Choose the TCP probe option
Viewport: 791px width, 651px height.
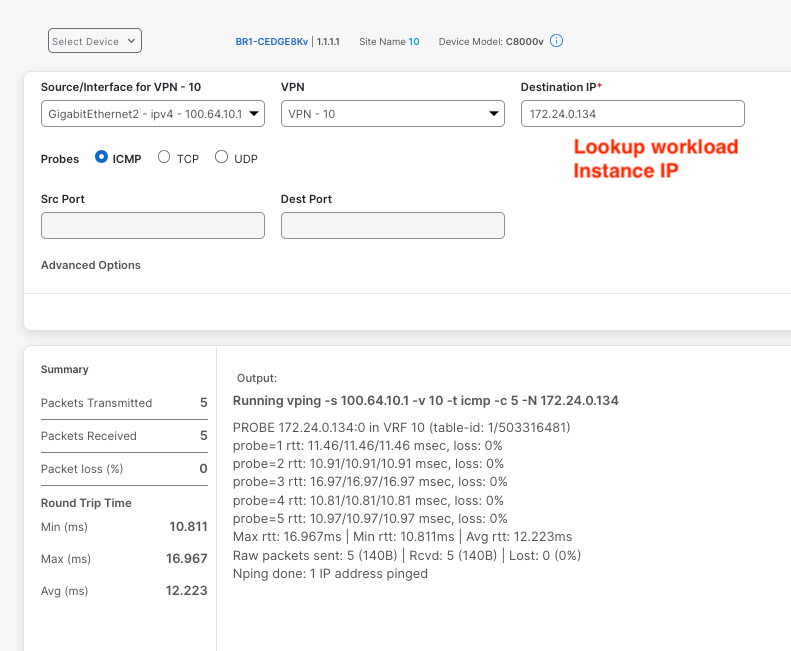165,158
